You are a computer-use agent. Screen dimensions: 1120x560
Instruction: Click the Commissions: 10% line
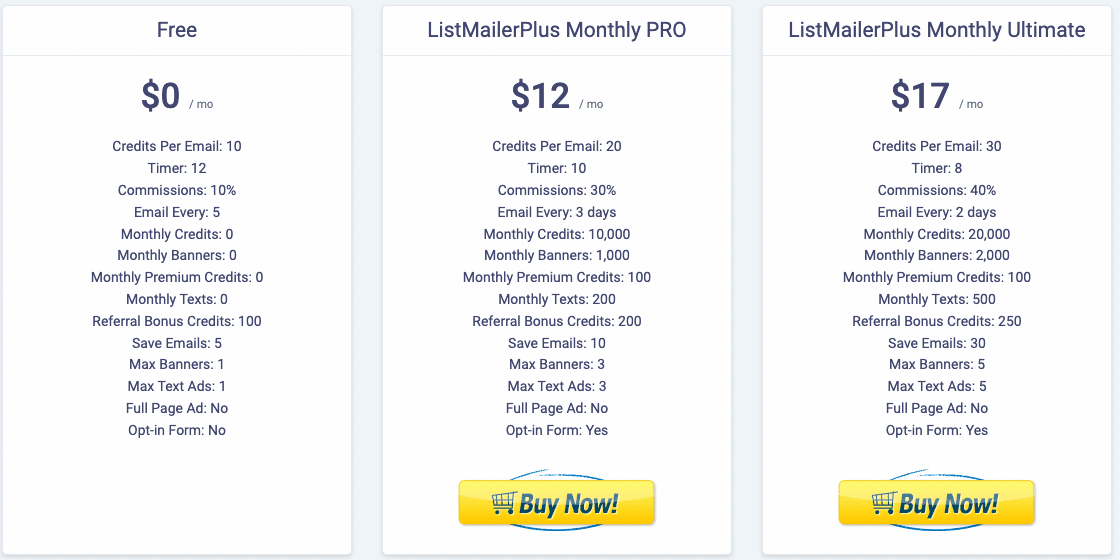[x=177, y=190]
